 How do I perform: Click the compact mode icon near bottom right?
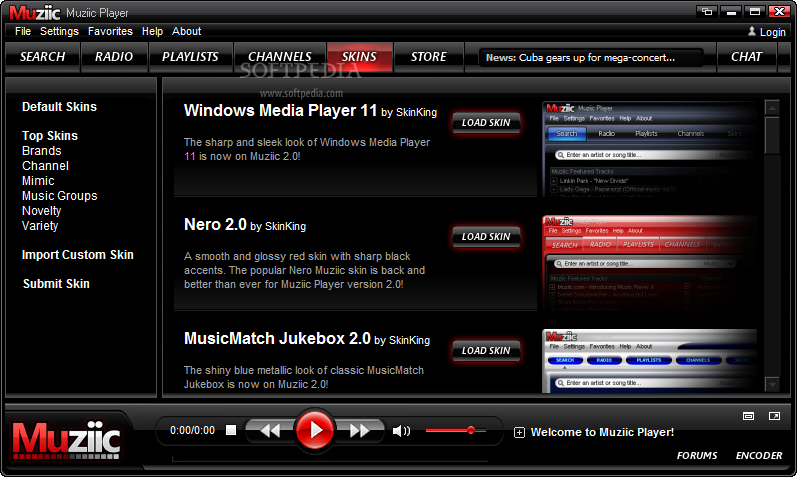pos(748,416)
